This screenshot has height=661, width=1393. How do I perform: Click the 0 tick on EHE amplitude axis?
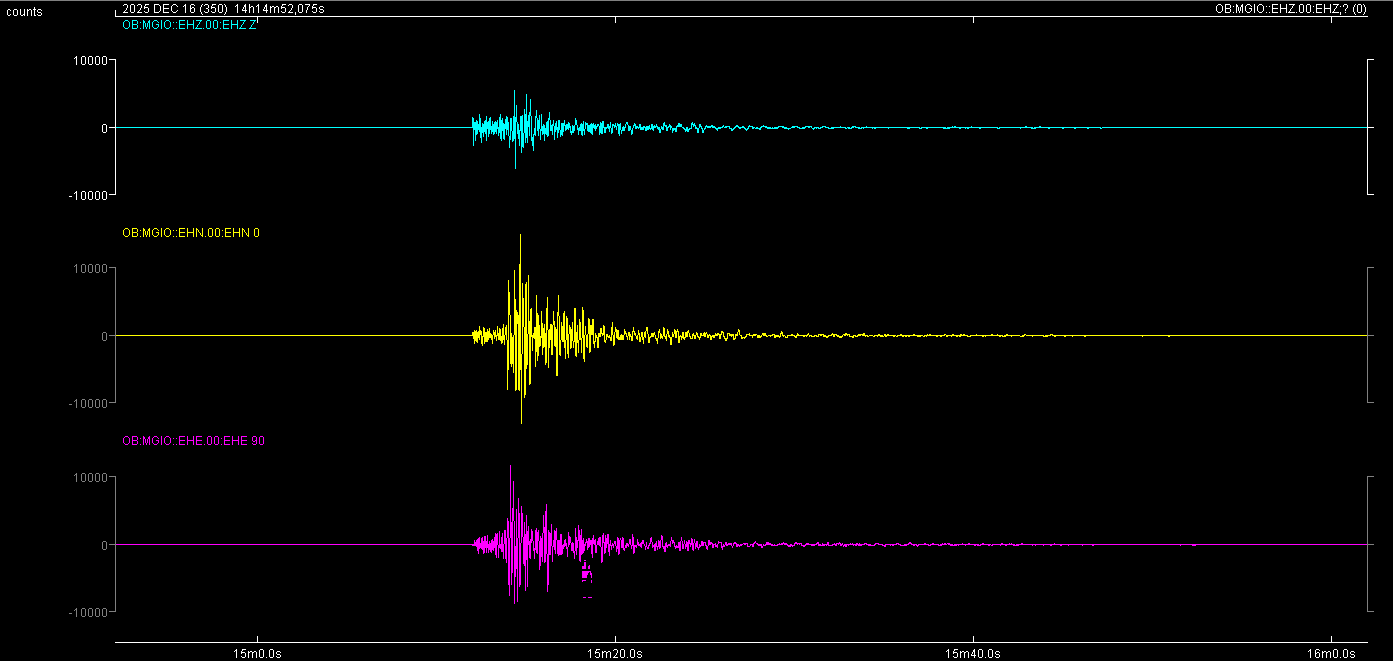pyautogui.click(x=103, y=545)
